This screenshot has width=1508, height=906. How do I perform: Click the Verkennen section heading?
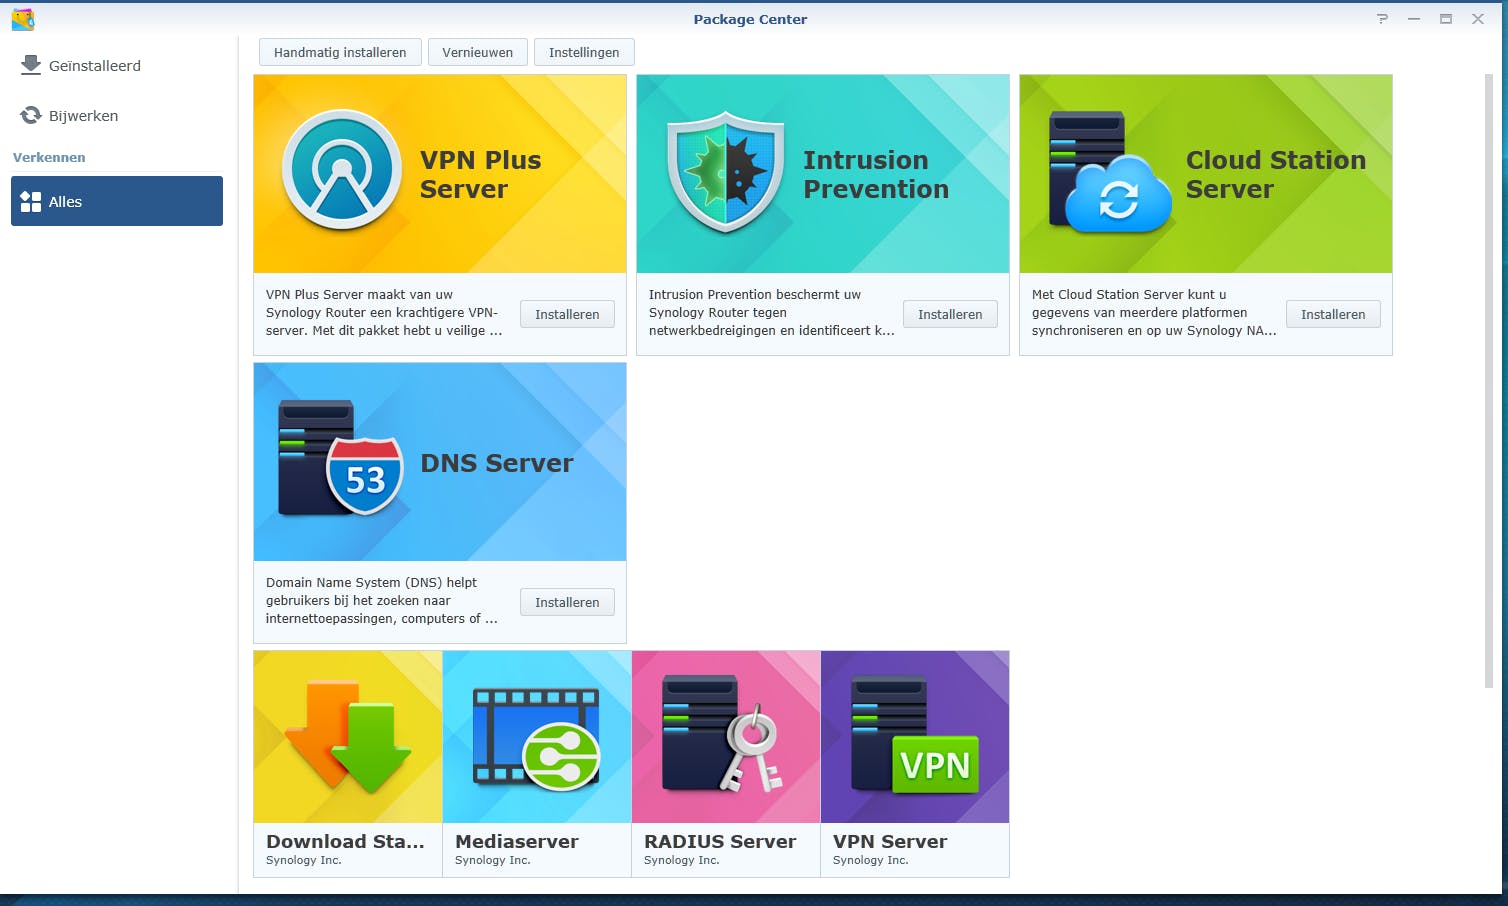[x=49, y=157]
